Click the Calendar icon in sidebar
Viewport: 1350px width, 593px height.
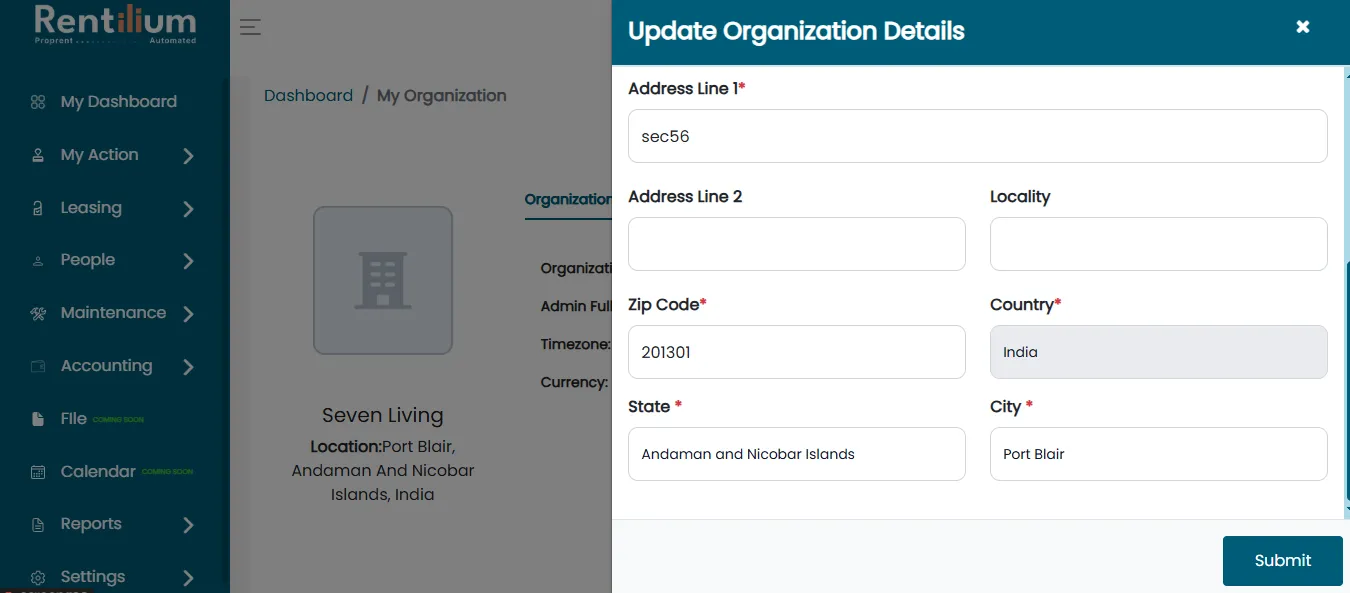coord(38,472)
